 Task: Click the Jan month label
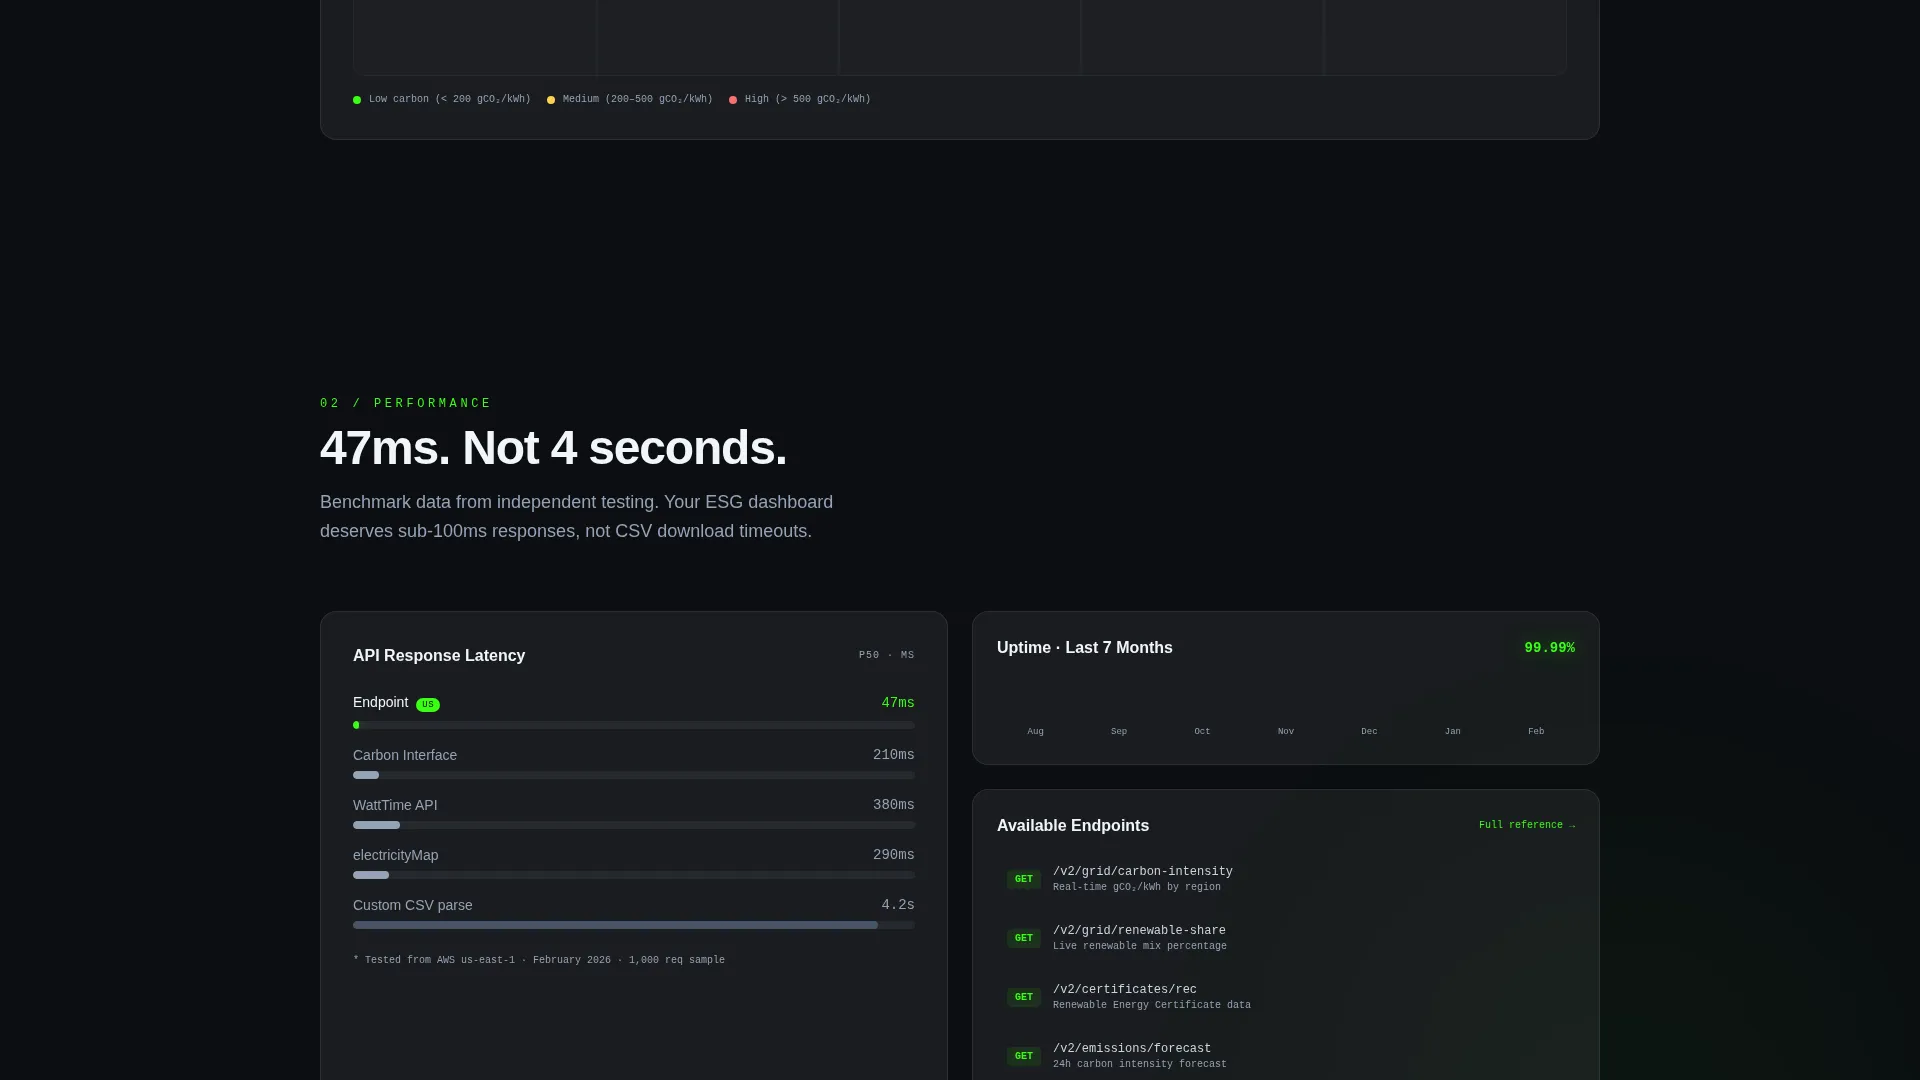tap(1453, 732)
